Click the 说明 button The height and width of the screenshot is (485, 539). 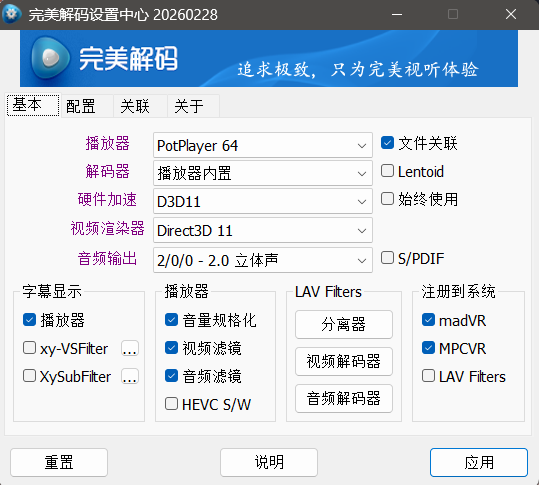(269, 463)
